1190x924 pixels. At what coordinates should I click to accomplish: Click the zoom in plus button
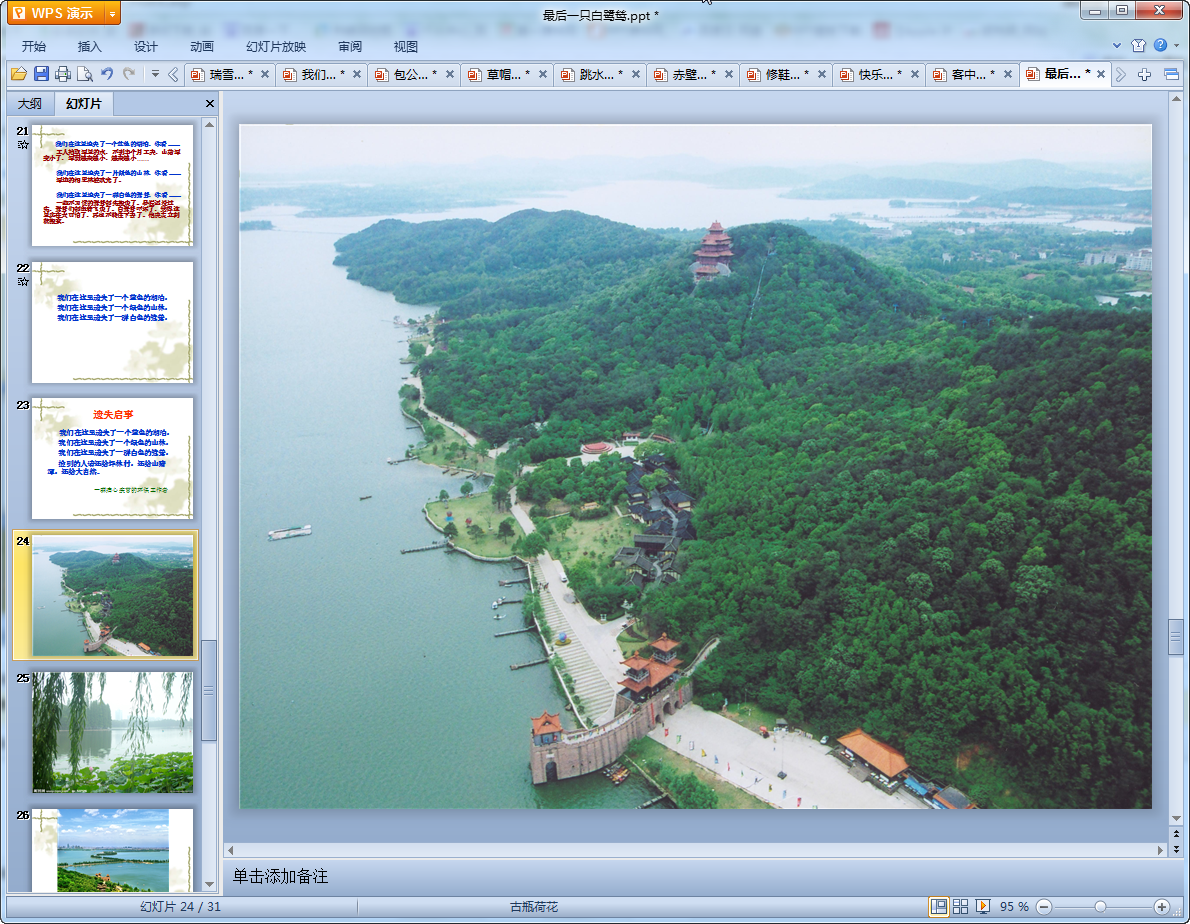point(1161,906)
